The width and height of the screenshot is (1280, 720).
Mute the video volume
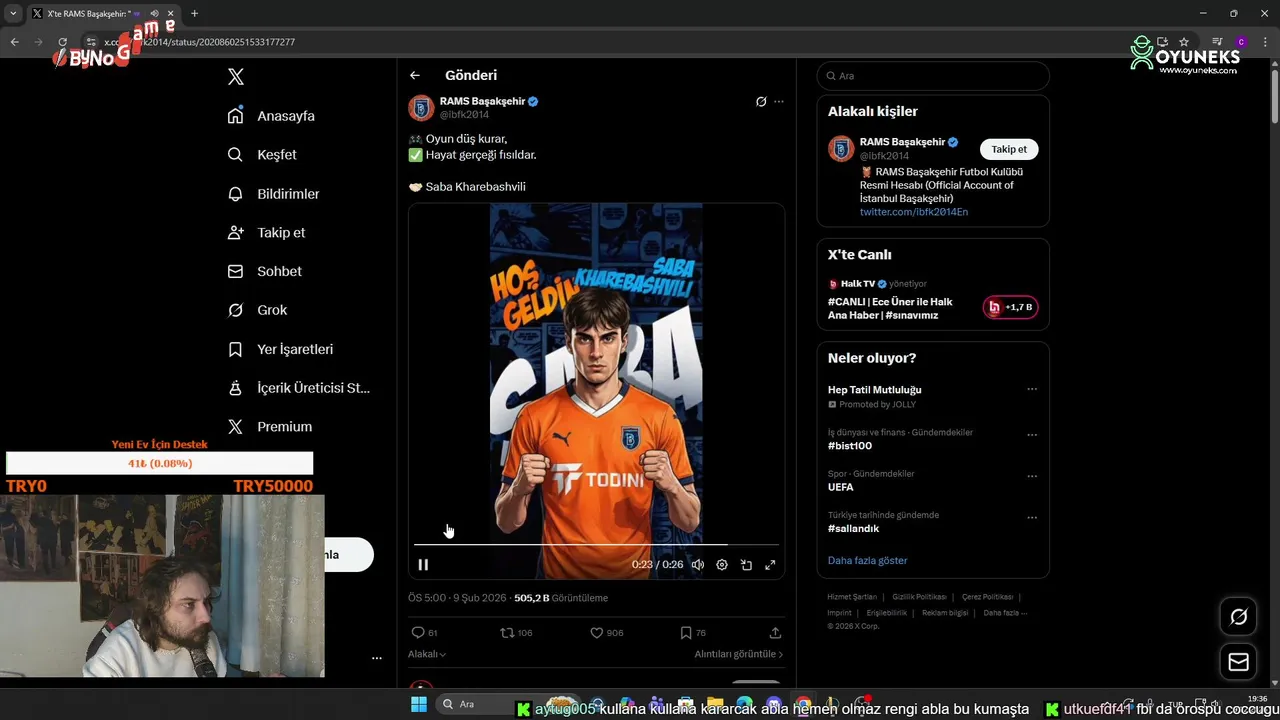point(698,565)
